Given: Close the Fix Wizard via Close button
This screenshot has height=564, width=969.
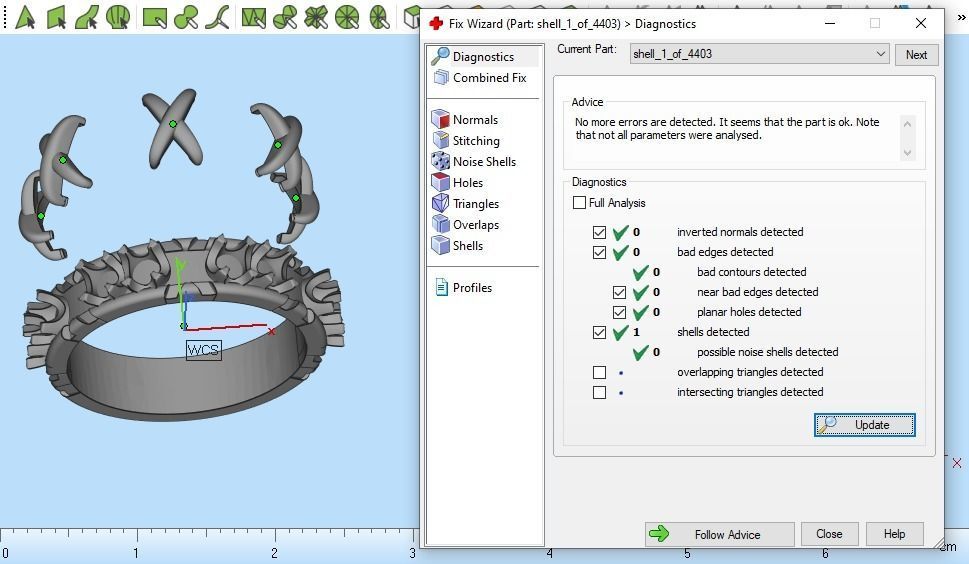Looking at the screenshot, I should [829, 534].
